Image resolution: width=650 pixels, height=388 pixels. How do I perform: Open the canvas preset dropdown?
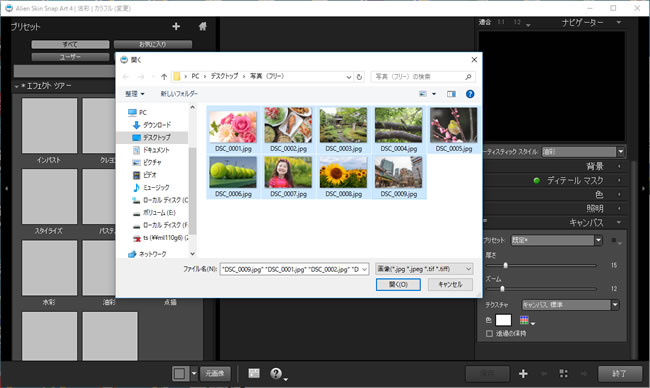tap(556, 240)
